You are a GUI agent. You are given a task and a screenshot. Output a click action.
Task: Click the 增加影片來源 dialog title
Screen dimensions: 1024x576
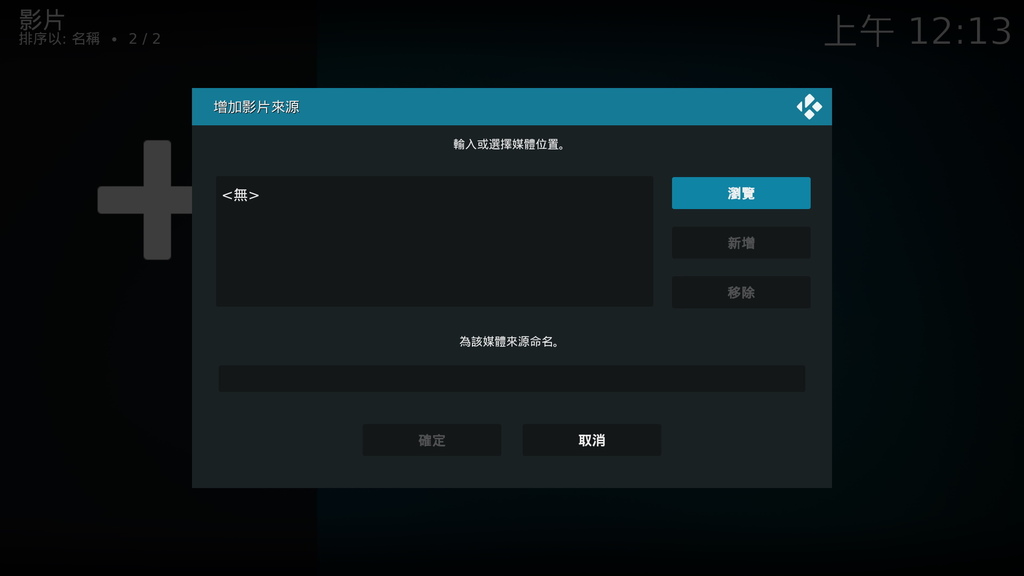256,107
